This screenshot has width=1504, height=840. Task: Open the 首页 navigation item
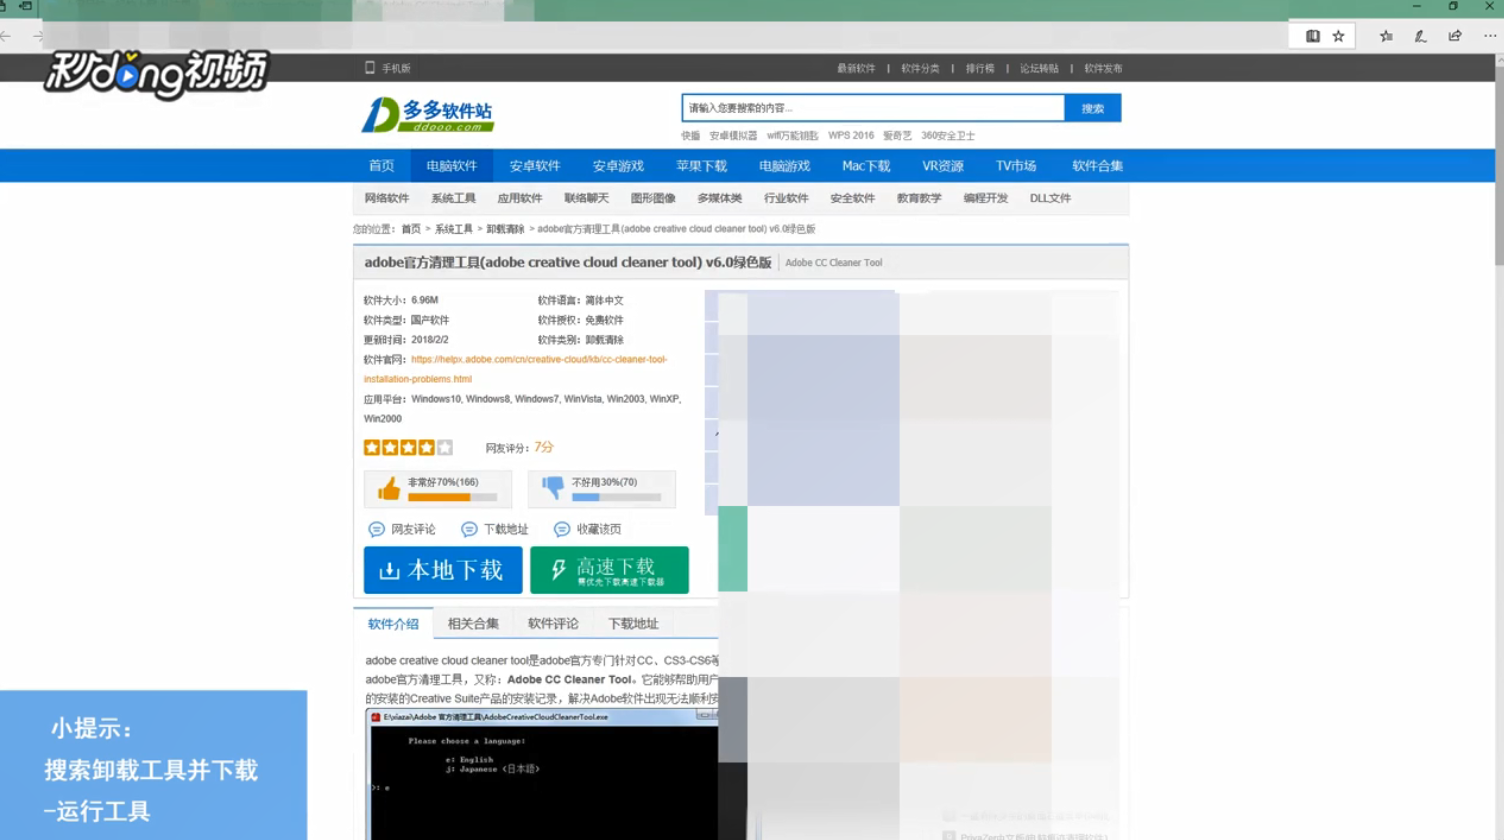[381, 166]
